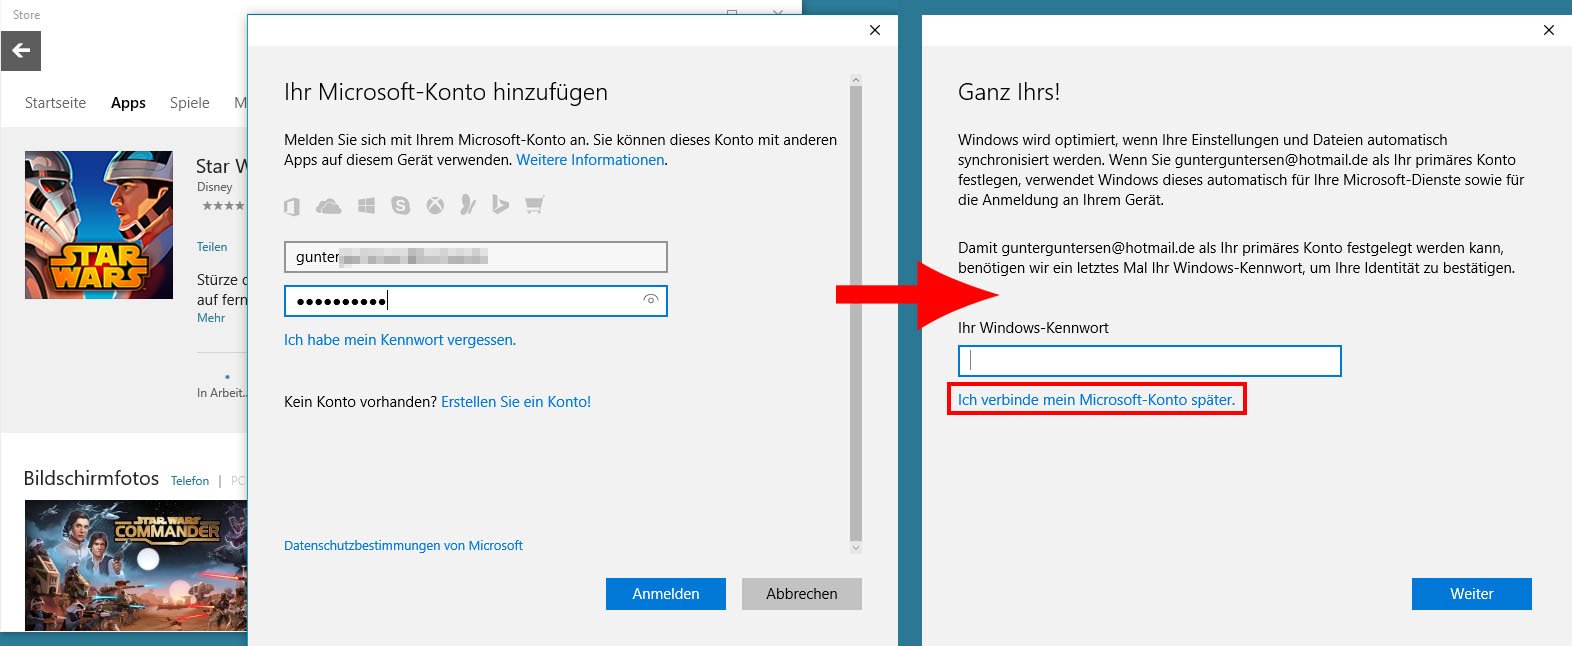Click the Weiter button

1472,594
